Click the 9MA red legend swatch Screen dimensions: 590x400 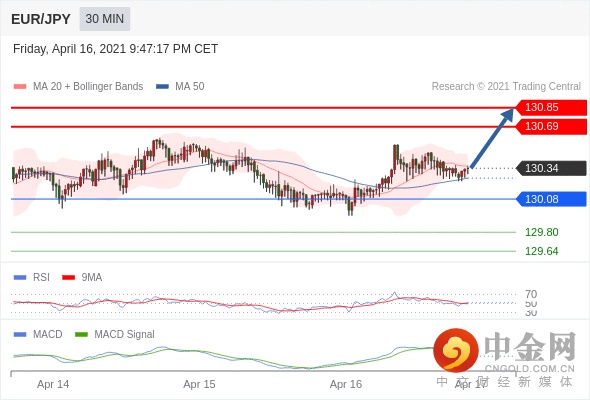pos(68,278)
